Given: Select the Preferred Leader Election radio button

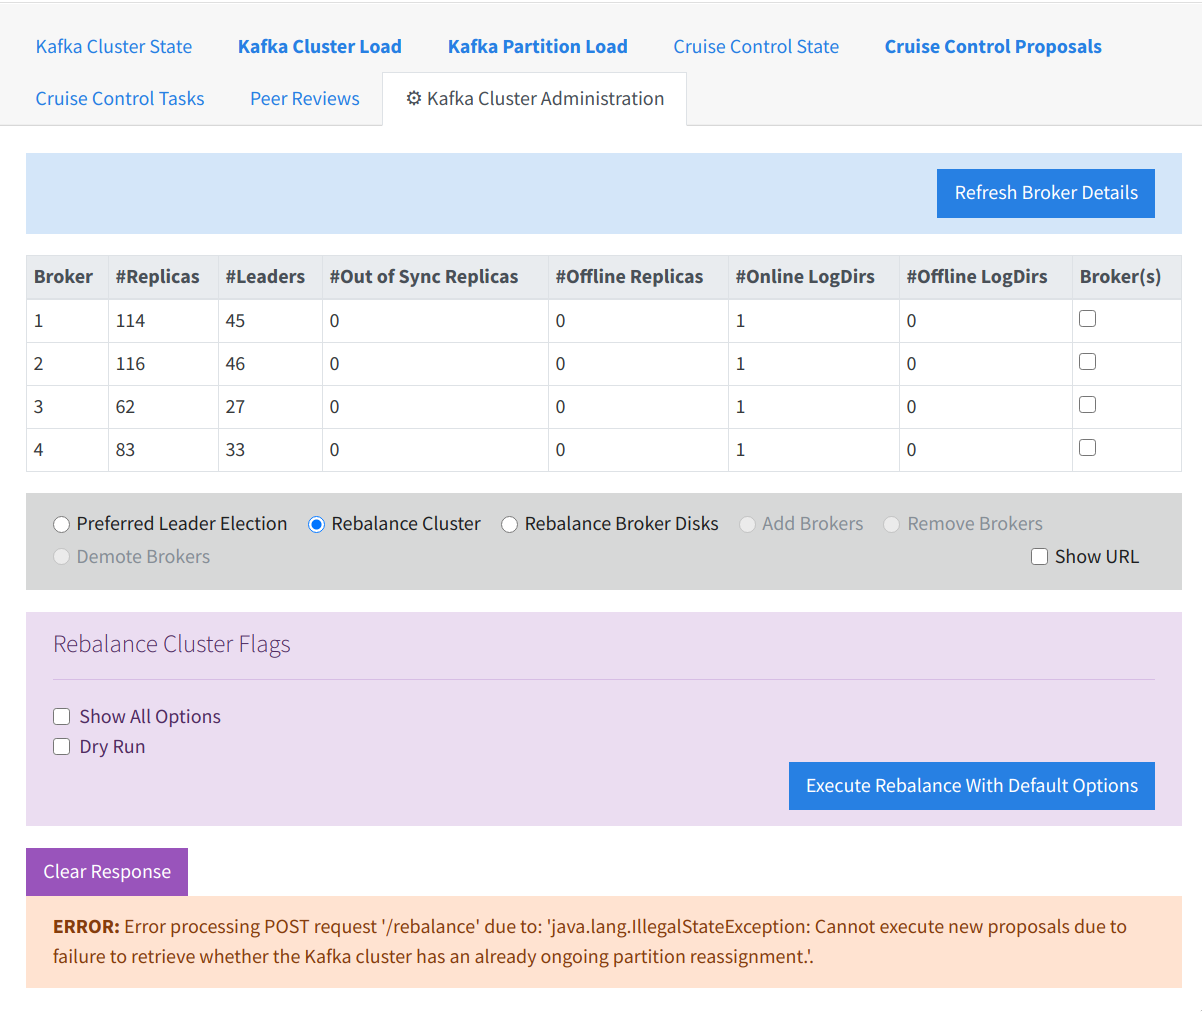Looking at the screenshot, I should [x=61, y=523].
